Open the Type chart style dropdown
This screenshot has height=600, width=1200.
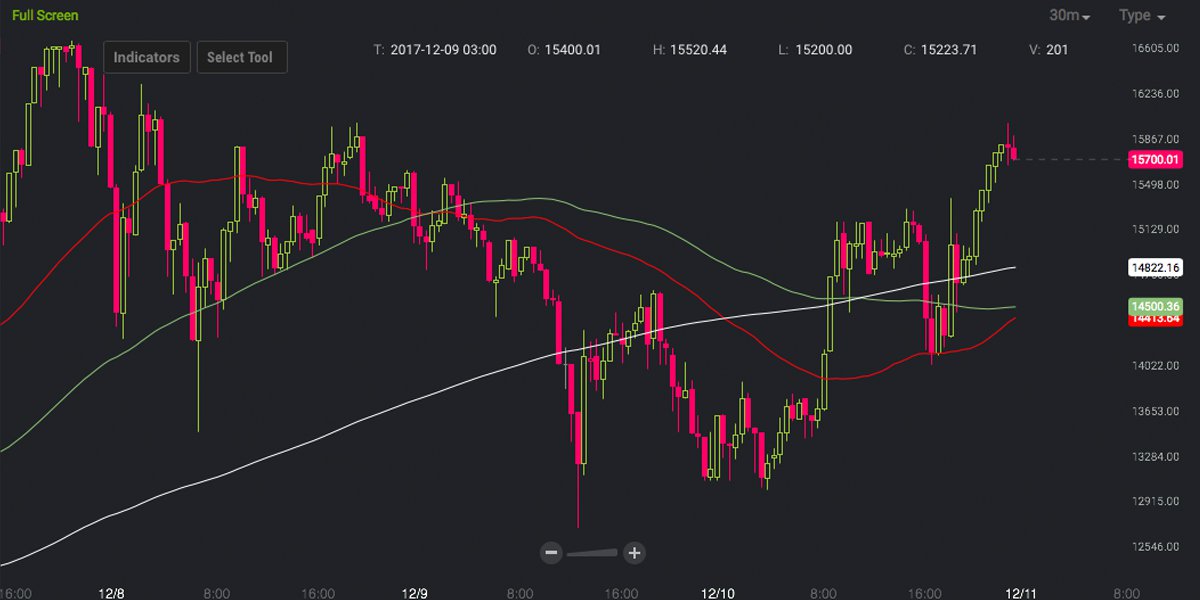1140,15
